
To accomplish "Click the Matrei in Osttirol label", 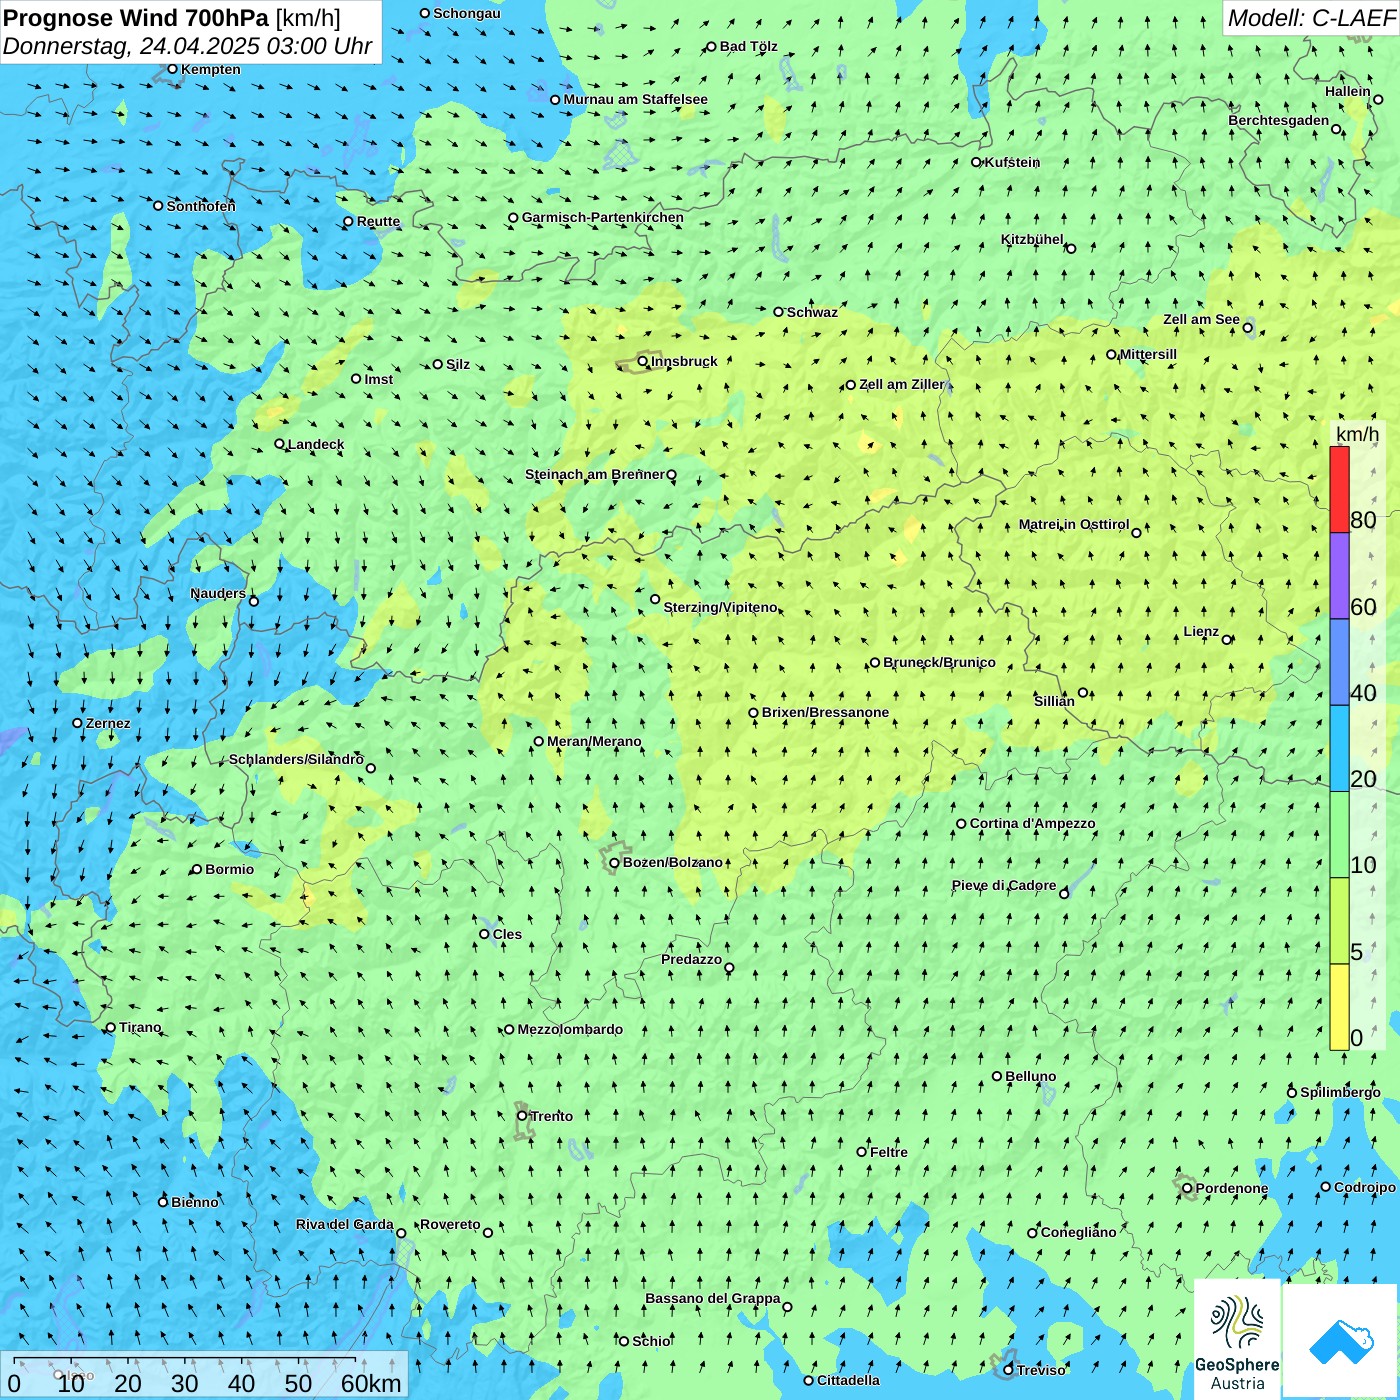I will (x=1074, y=525).
